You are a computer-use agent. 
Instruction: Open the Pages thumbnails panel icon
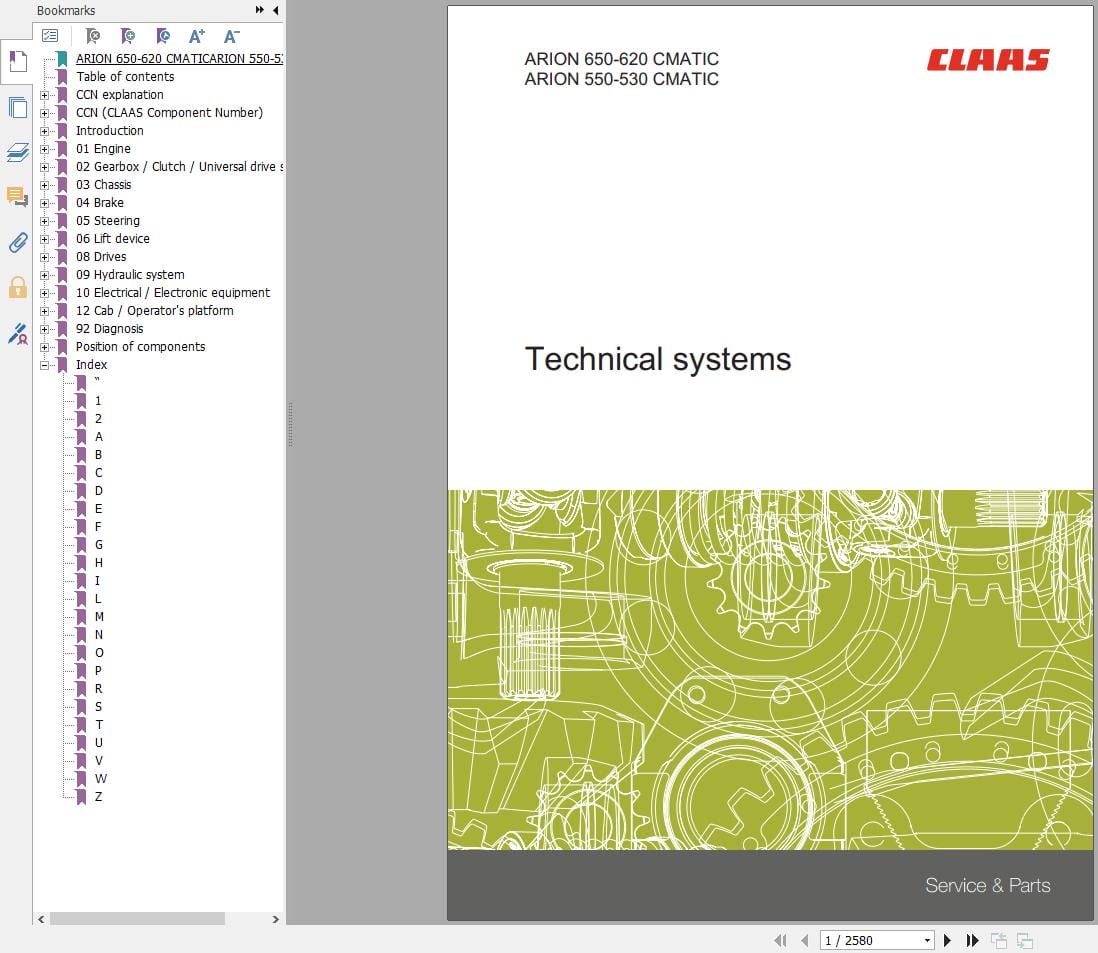pos(18,107)
